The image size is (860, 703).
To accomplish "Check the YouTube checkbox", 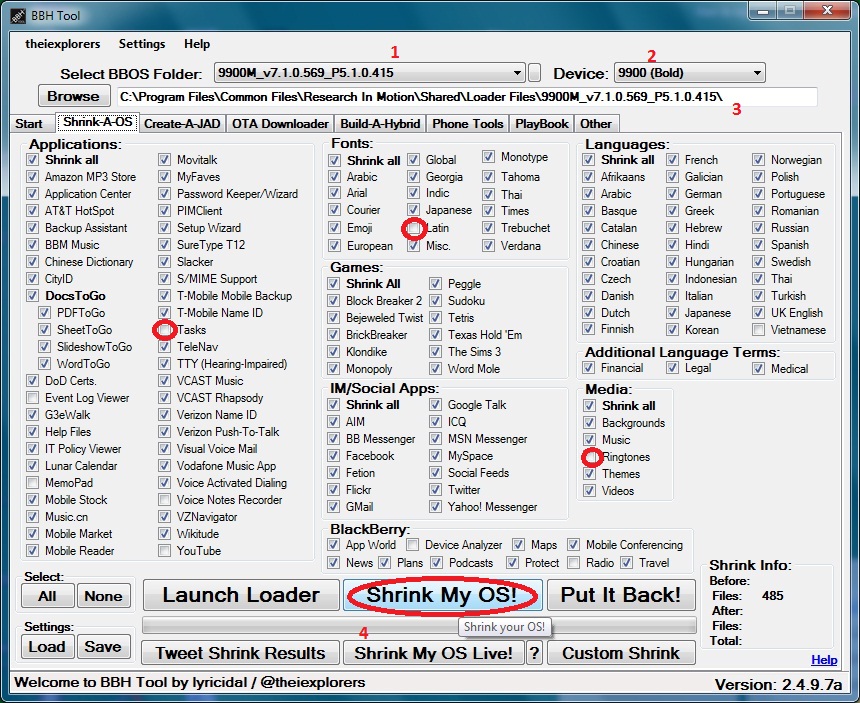I will 164,551.
